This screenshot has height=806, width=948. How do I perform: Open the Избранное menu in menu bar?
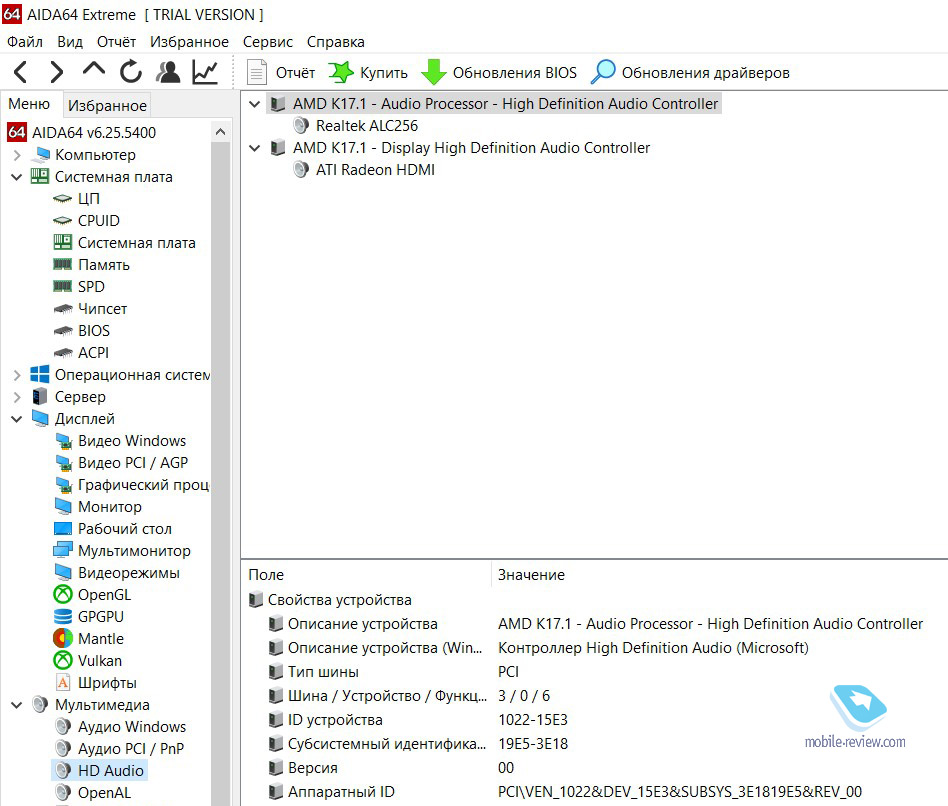189,42
